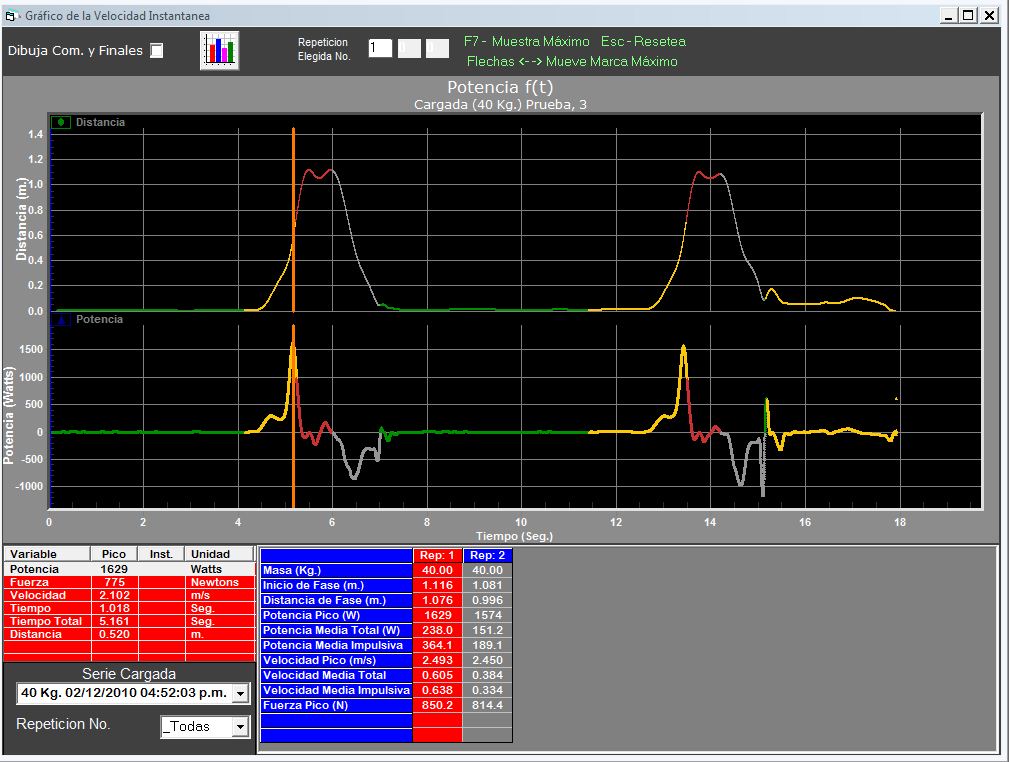The height and width of the screenshot is (762, 1009).
Task: Click the Velocidad Media Impulsiva label
Action: [x=337, y=690]
